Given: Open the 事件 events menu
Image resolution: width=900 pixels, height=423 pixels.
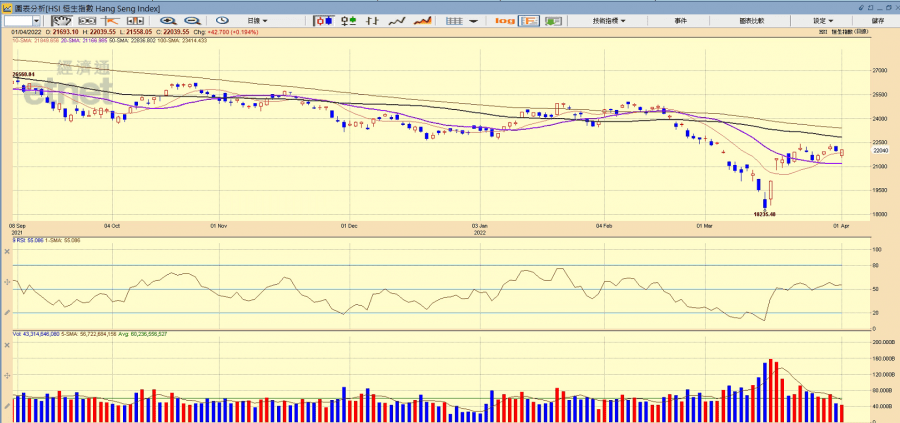Looking at the screenshot, I should pos(680,20).
